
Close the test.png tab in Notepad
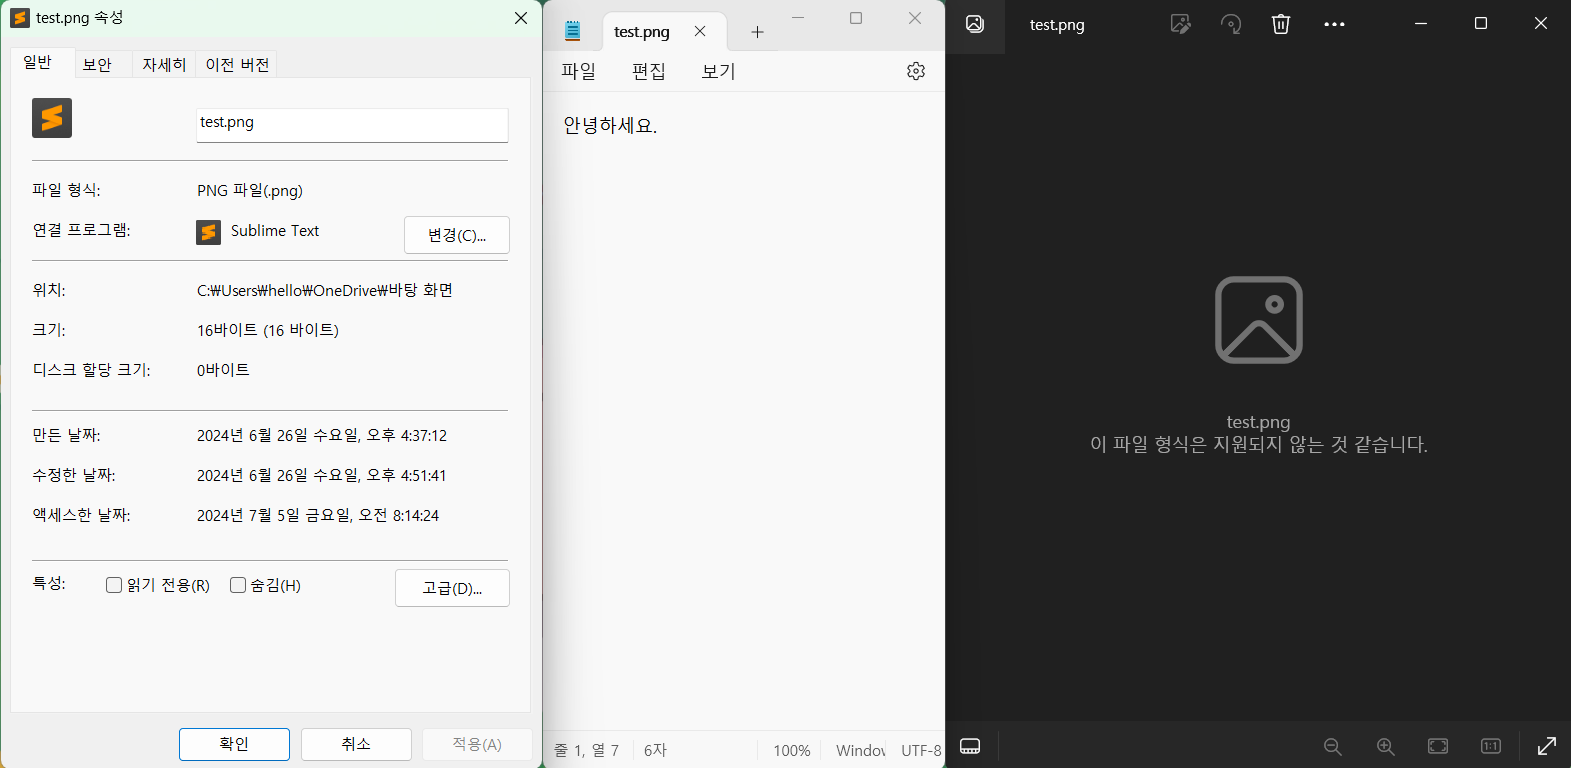pyautogui.click(x=700, y=31)
